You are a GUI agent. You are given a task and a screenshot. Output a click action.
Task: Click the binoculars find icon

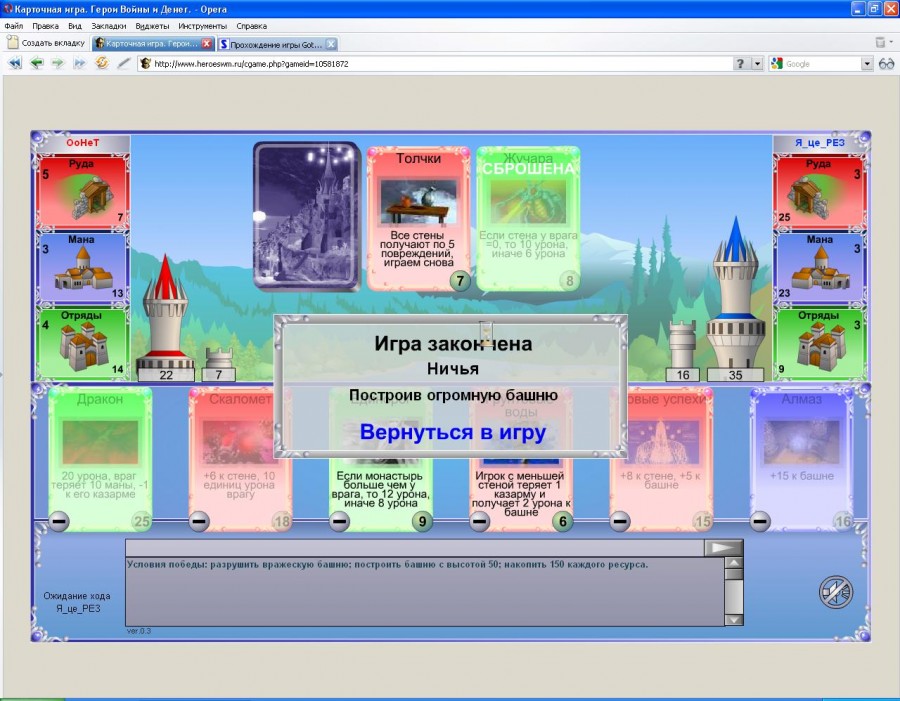coord(887,64)
